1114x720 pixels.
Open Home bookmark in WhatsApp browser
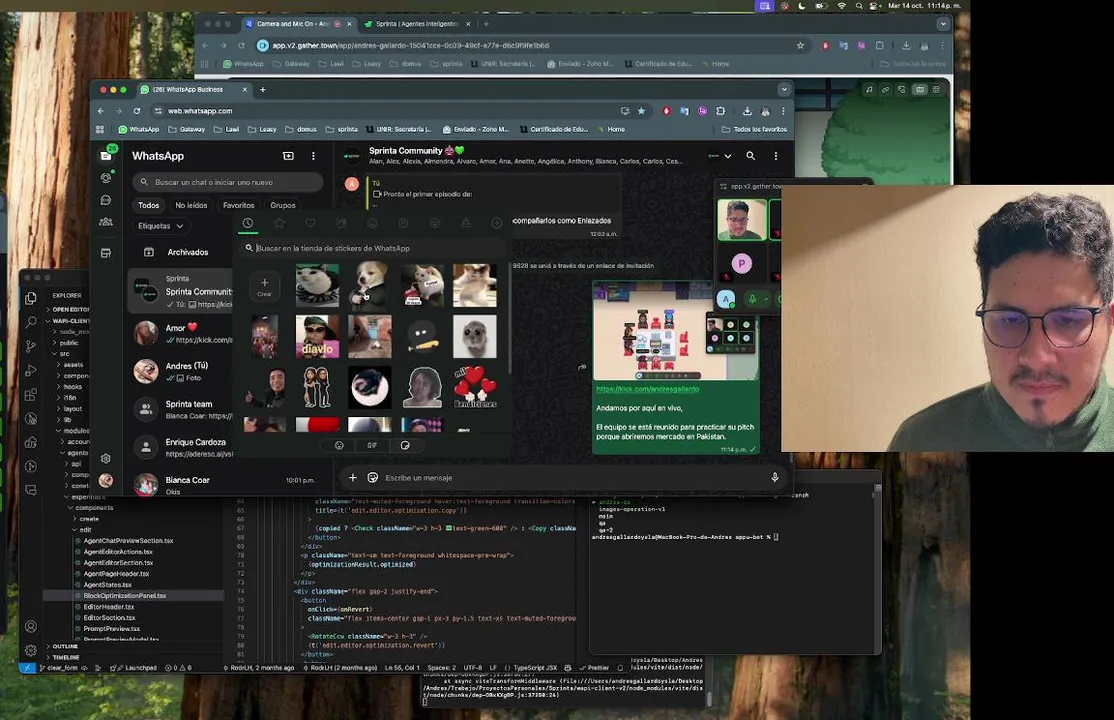point(611,129)
